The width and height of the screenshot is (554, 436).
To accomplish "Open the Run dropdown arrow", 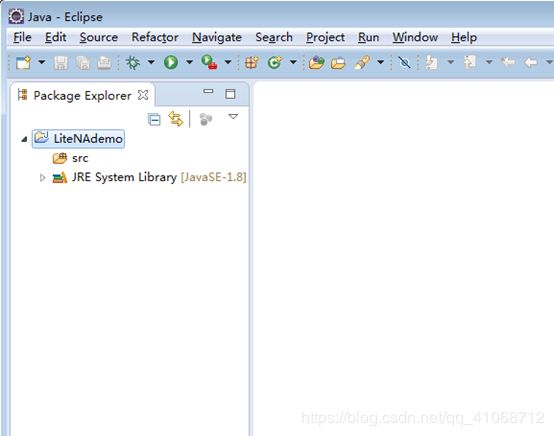I will pyautogui.click(x=189, y=62).
